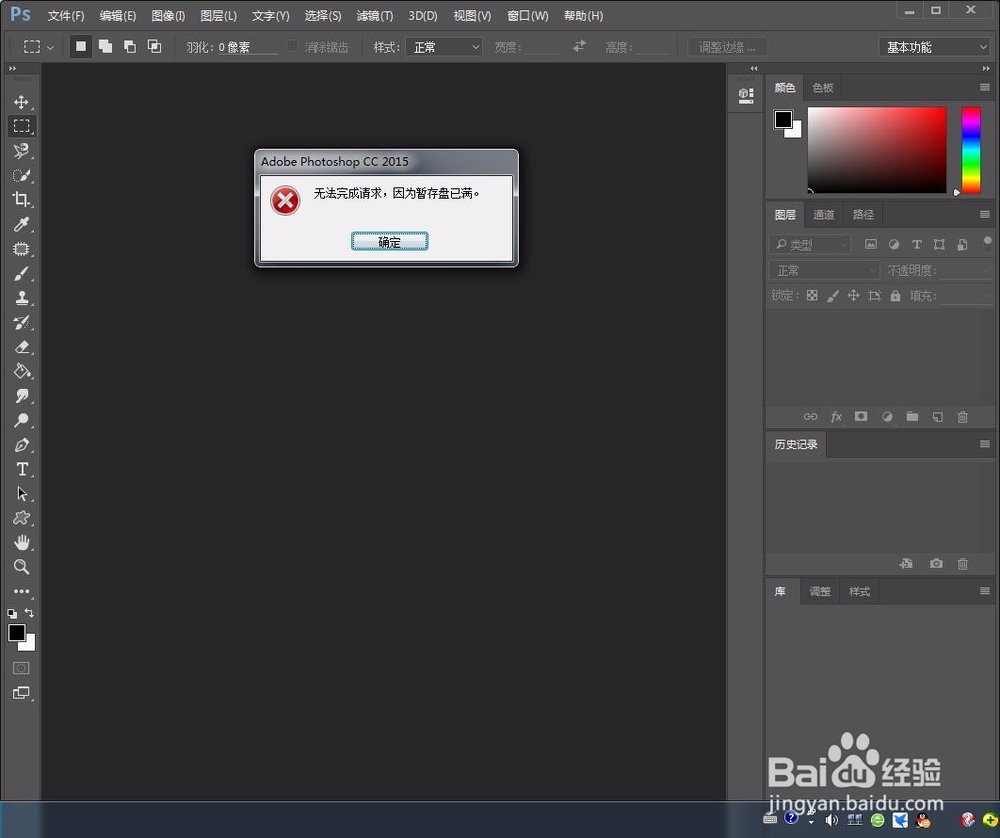This screenshot has height=838, width=1000.
Task: Open the 基本功能 workspace dropdown
Action: 934,47
